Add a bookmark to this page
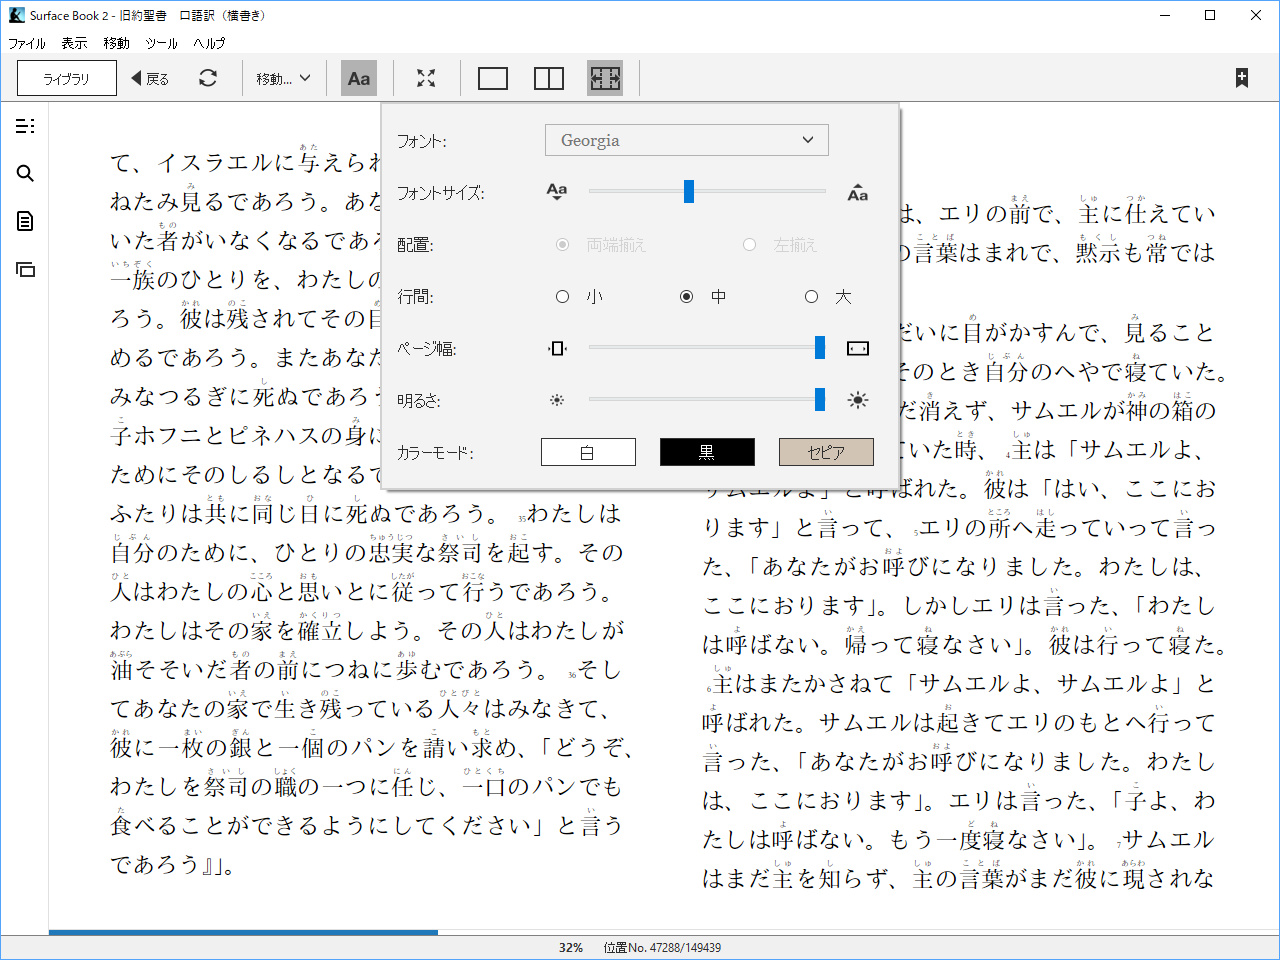 tap(1241, 78)
